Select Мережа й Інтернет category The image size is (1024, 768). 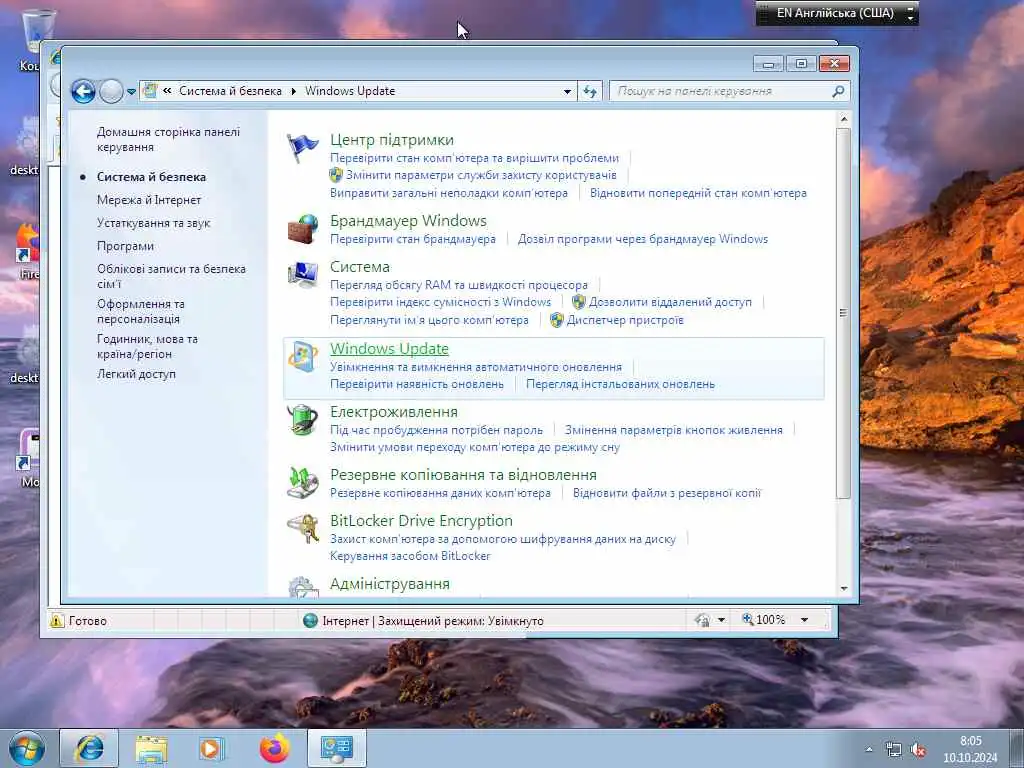[x=149, y=200]
